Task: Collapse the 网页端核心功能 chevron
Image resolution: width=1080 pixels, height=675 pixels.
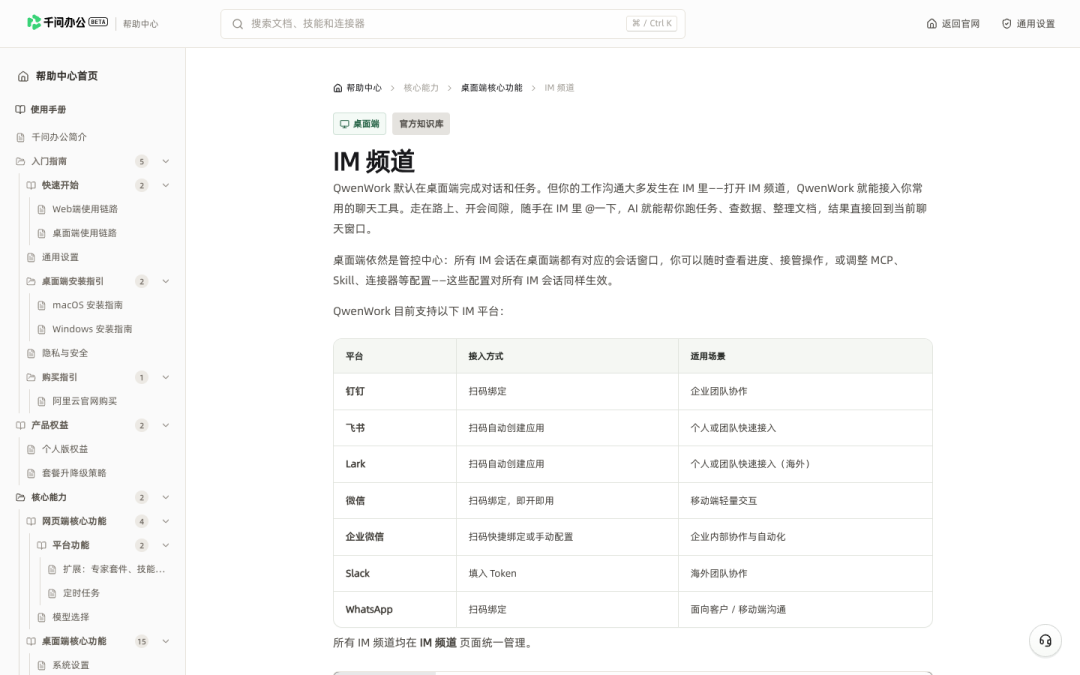Action: tap(165, 521)
